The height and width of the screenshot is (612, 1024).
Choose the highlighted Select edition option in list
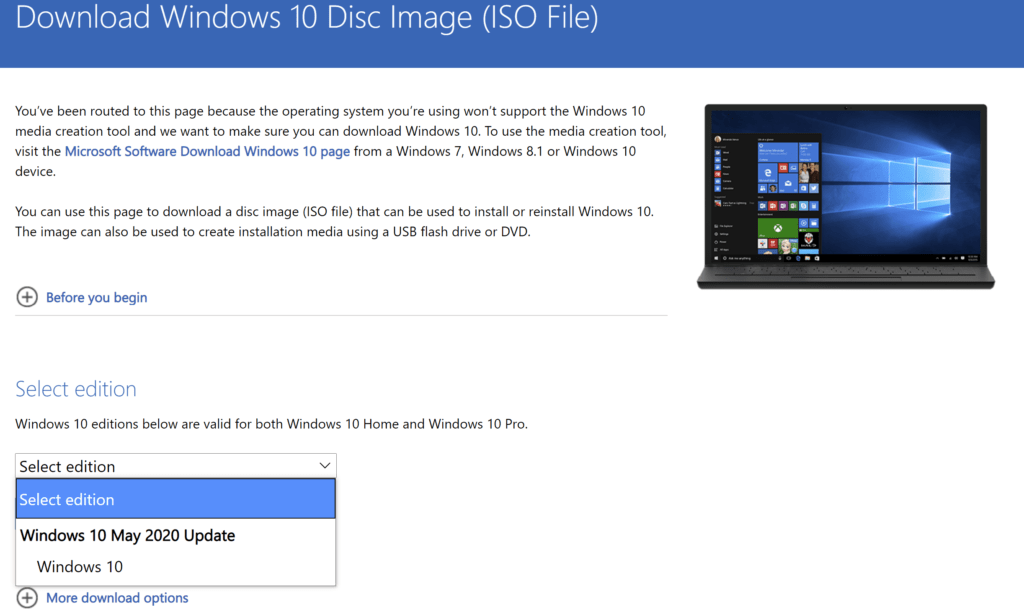click(176, 499)
